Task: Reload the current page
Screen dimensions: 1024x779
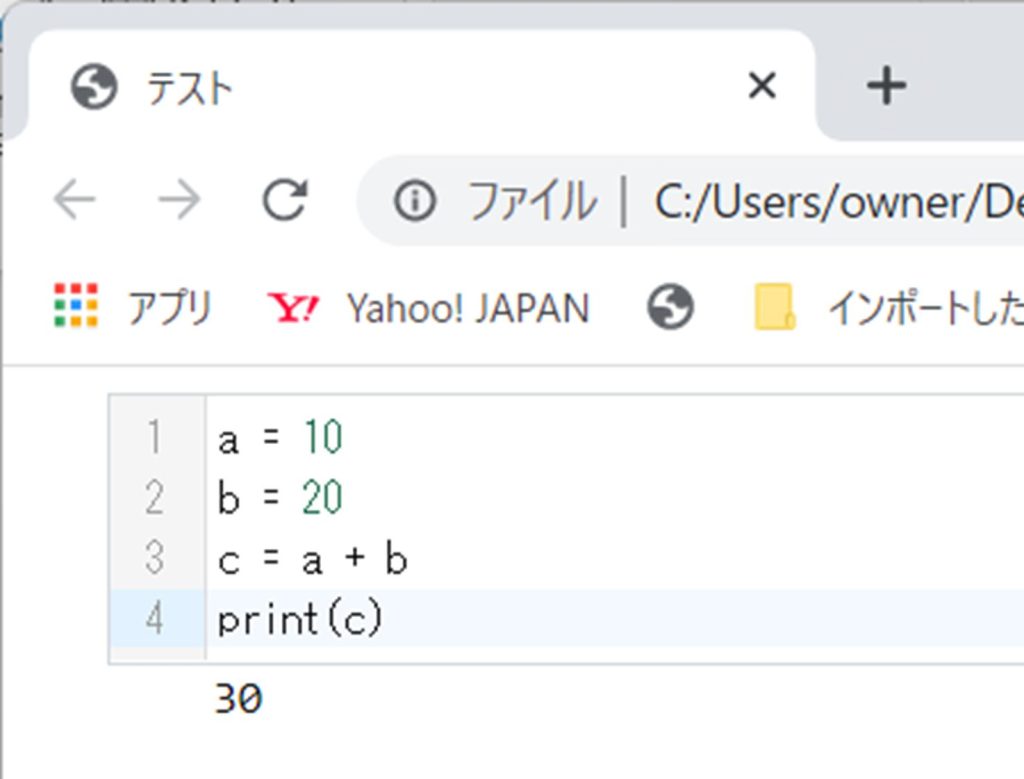Action: (284, 201)
